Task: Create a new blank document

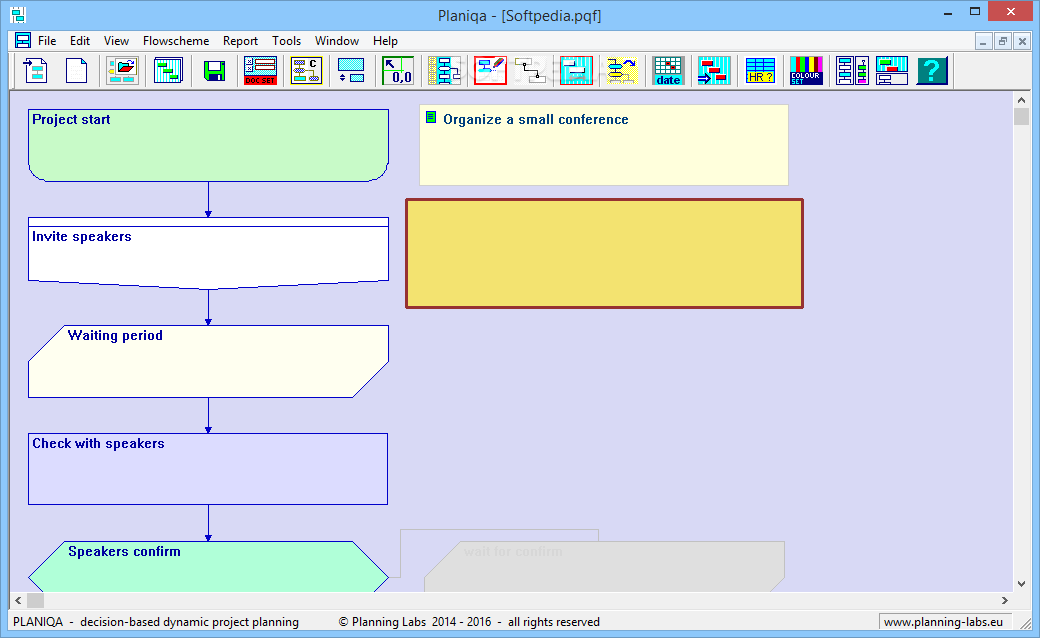Action: pyautogui.click(x=76, y=70)
